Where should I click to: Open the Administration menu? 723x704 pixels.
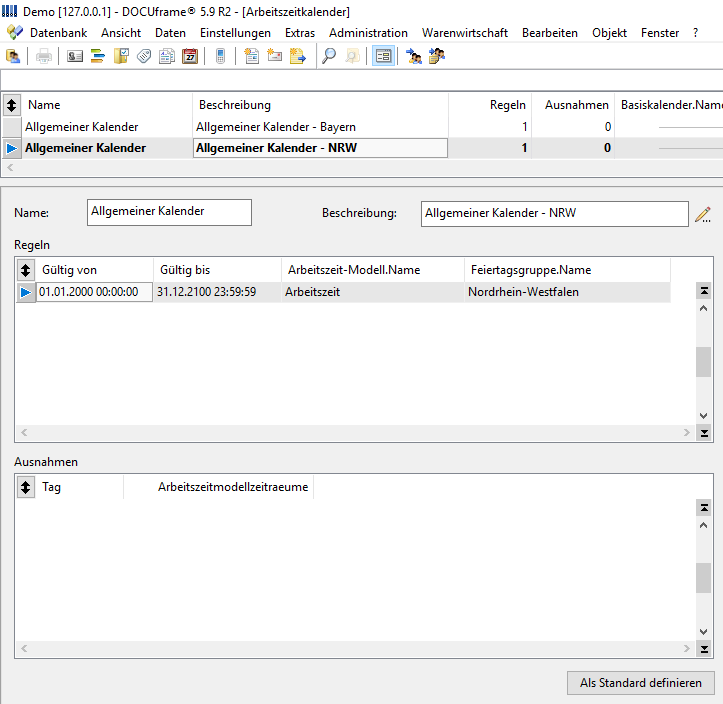pos(368,33)
